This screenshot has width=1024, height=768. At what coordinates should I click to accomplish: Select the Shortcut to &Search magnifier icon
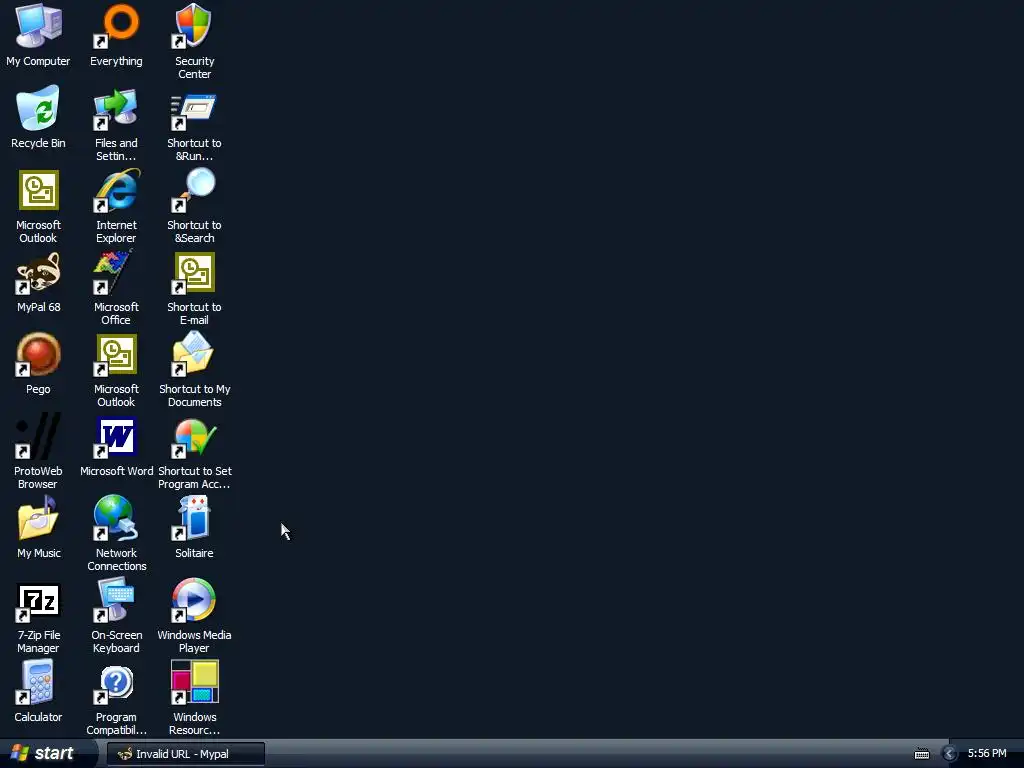[x=194, y=190]
